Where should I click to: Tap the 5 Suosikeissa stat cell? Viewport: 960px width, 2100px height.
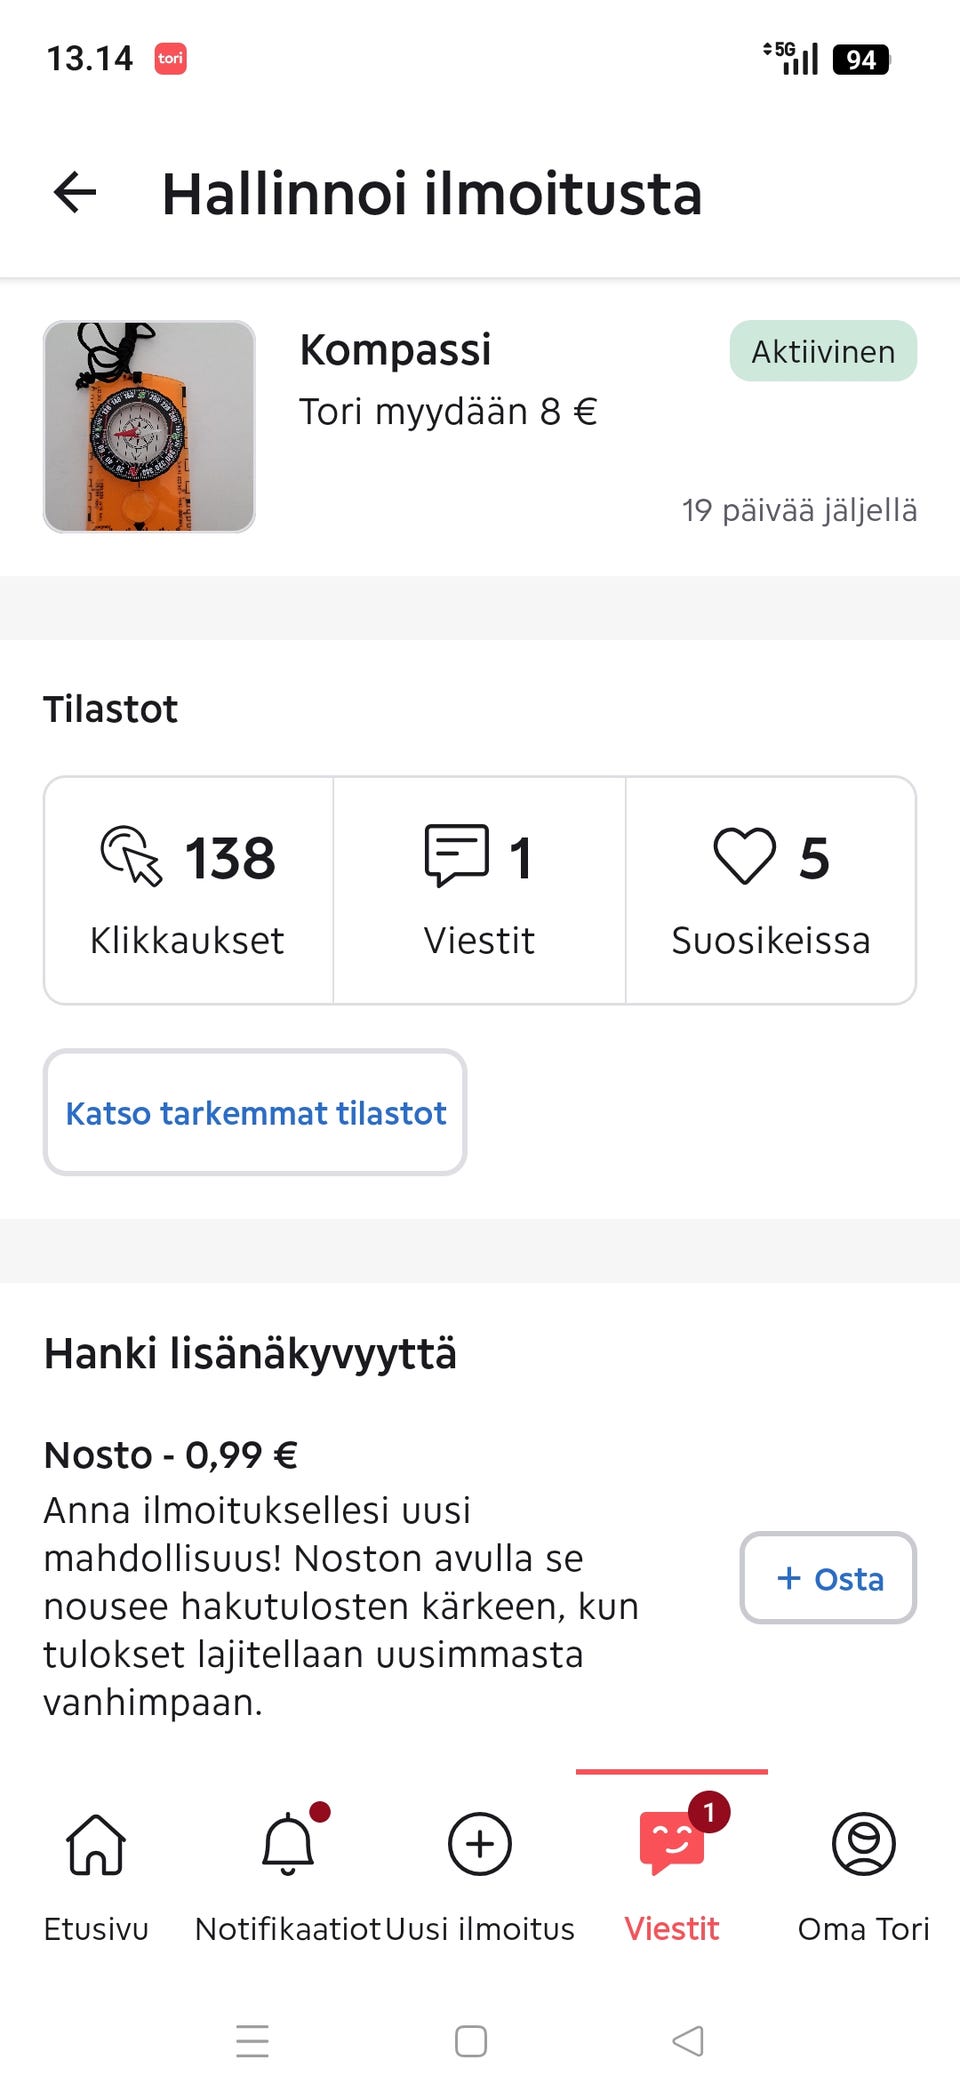771,890
